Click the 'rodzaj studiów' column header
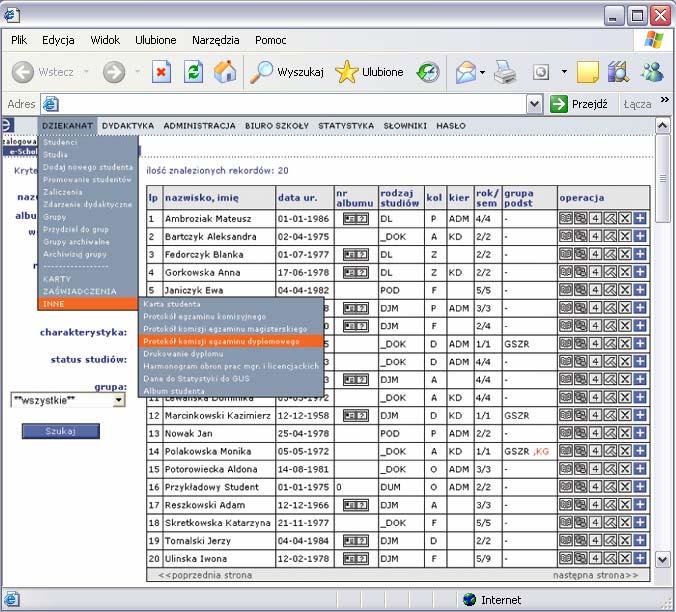The image size is (676, 612). pos(400,198)
